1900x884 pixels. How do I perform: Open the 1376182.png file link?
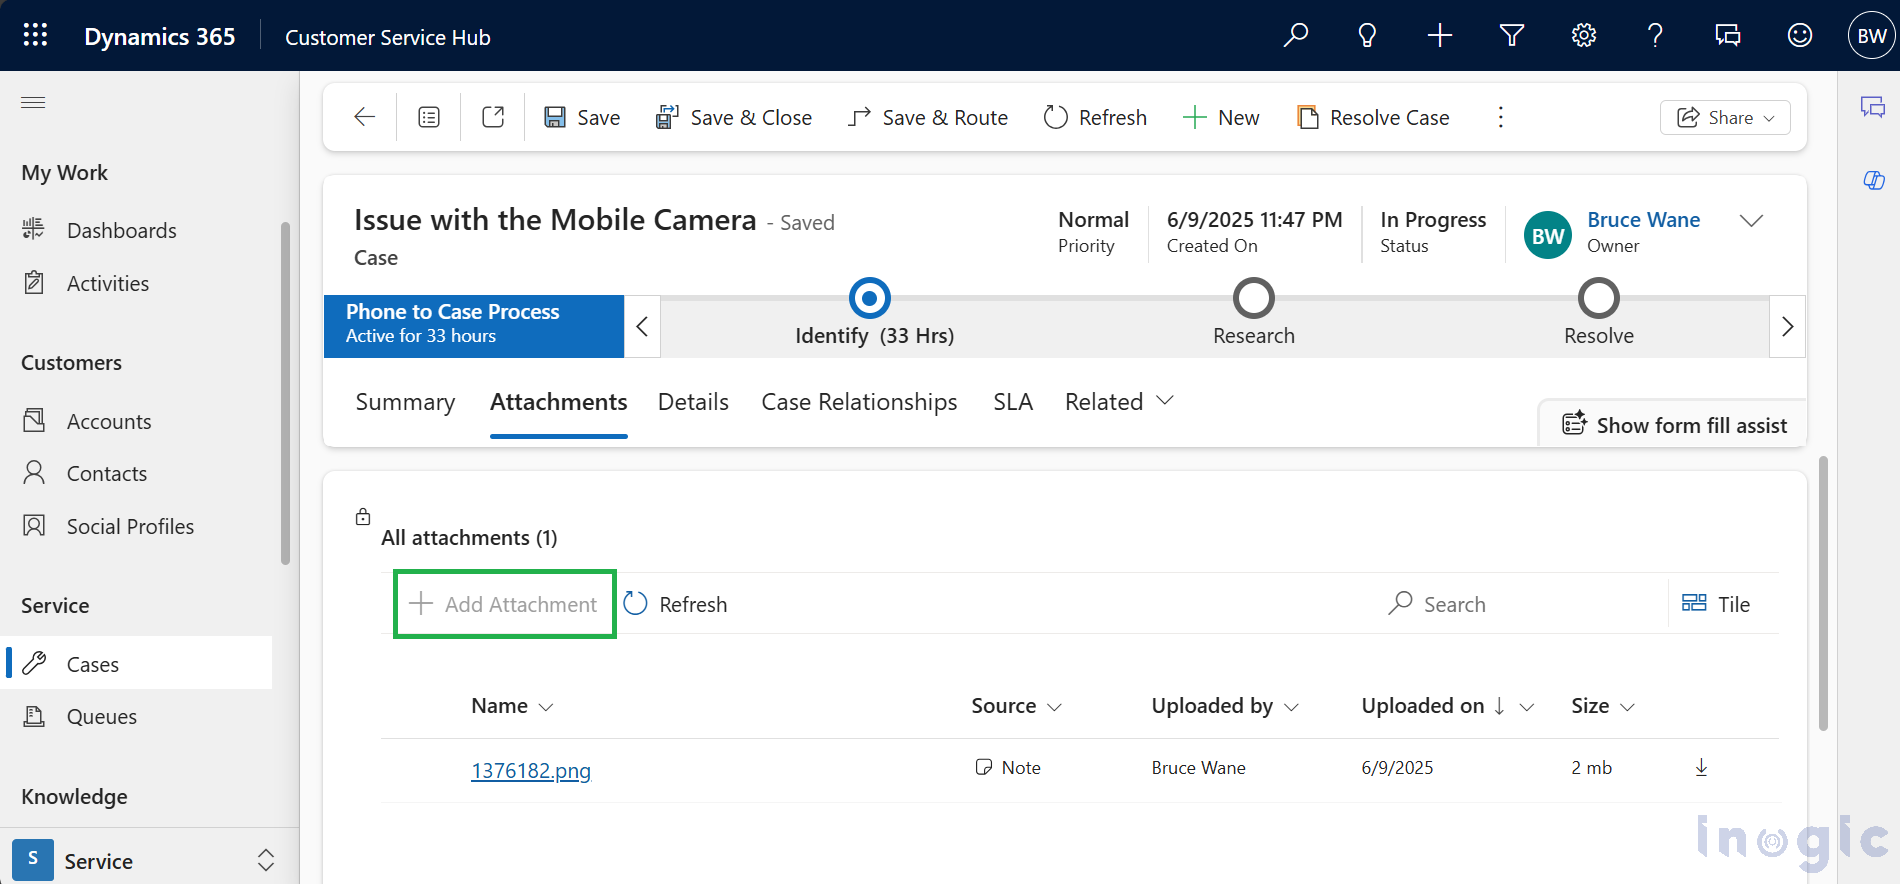(x=531, y=770)
